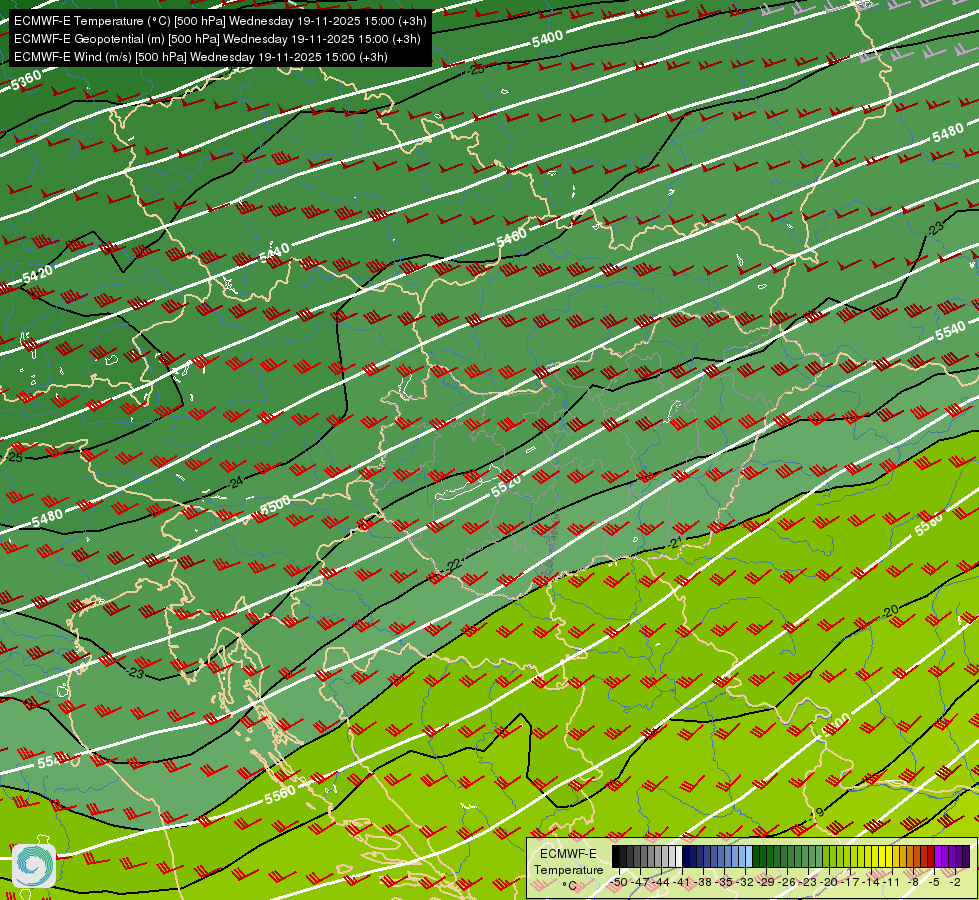Click the 5400 geopotential contour label

pos(548,39)
